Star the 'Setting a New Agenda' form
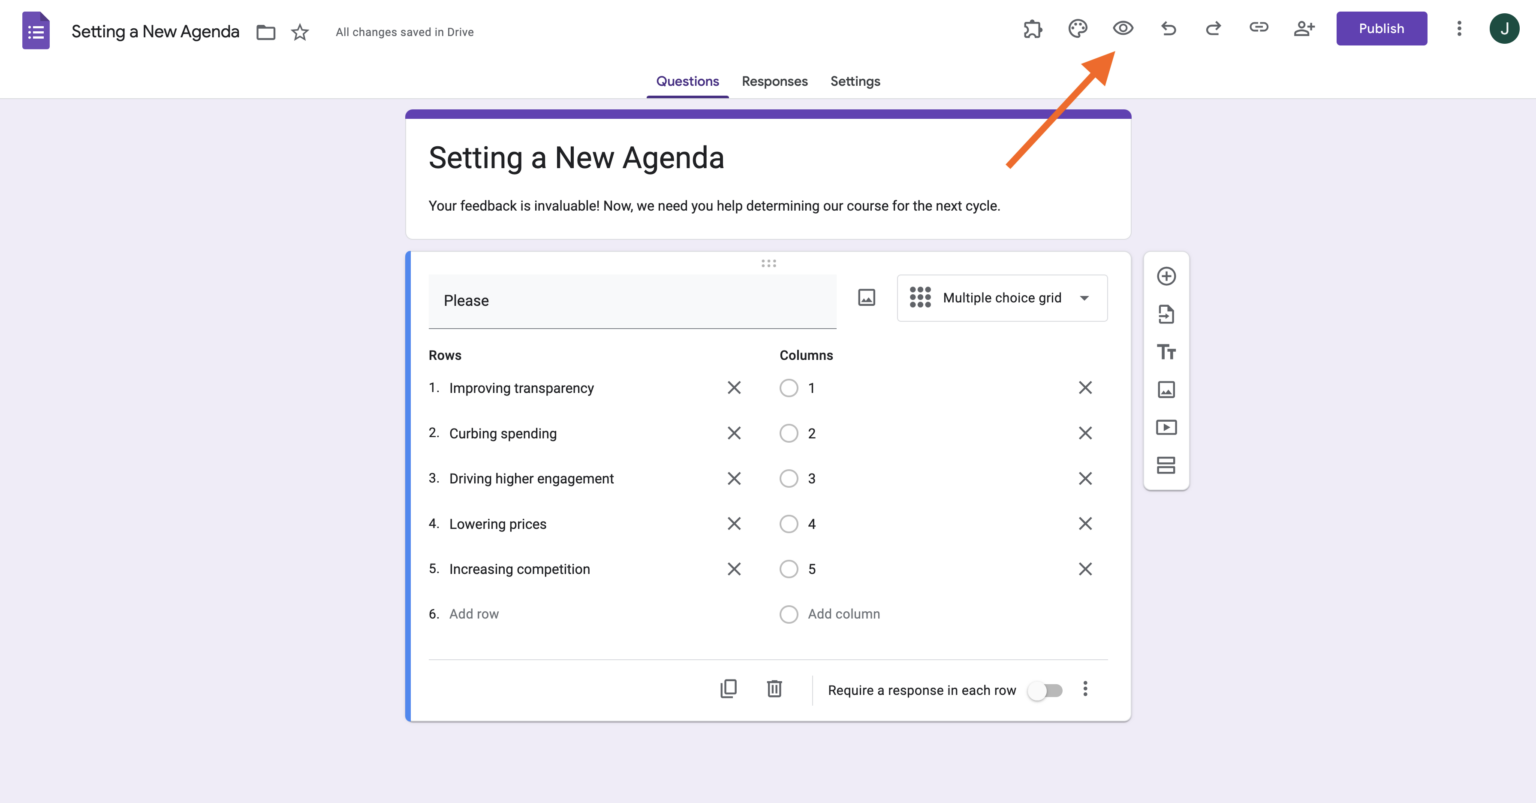This screenshot has width=1536, height=803. (299, 31)
